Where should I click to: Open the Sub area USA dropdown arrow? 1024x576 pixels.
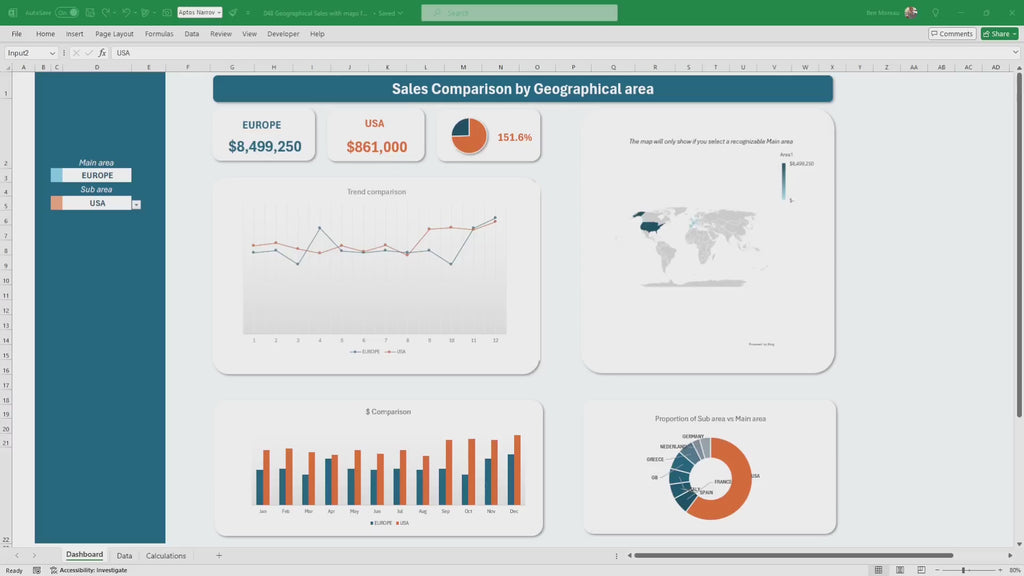pos(136,204)
